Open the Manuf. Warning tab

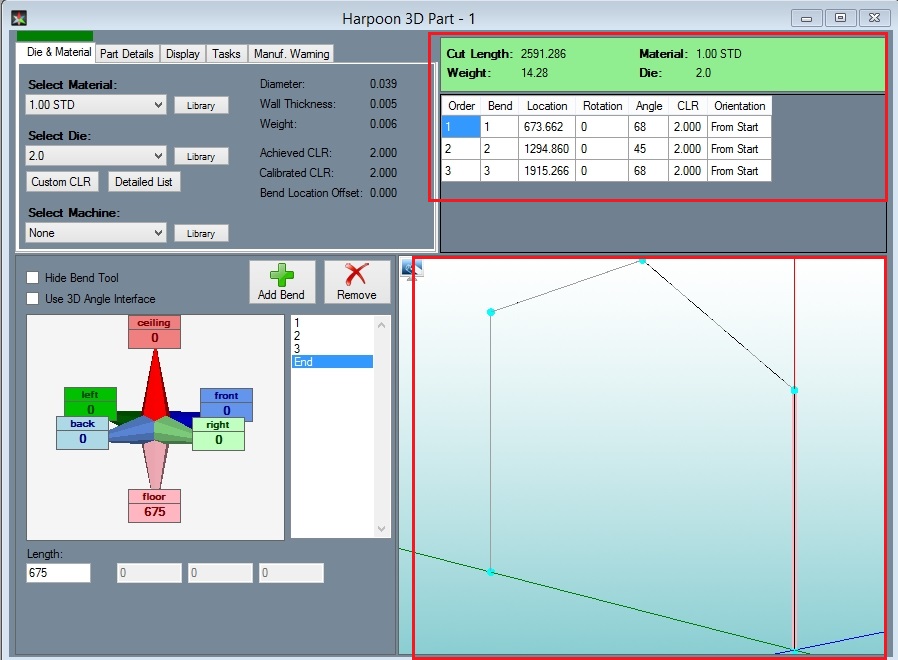pyautogui.click(x=291, y=54)
